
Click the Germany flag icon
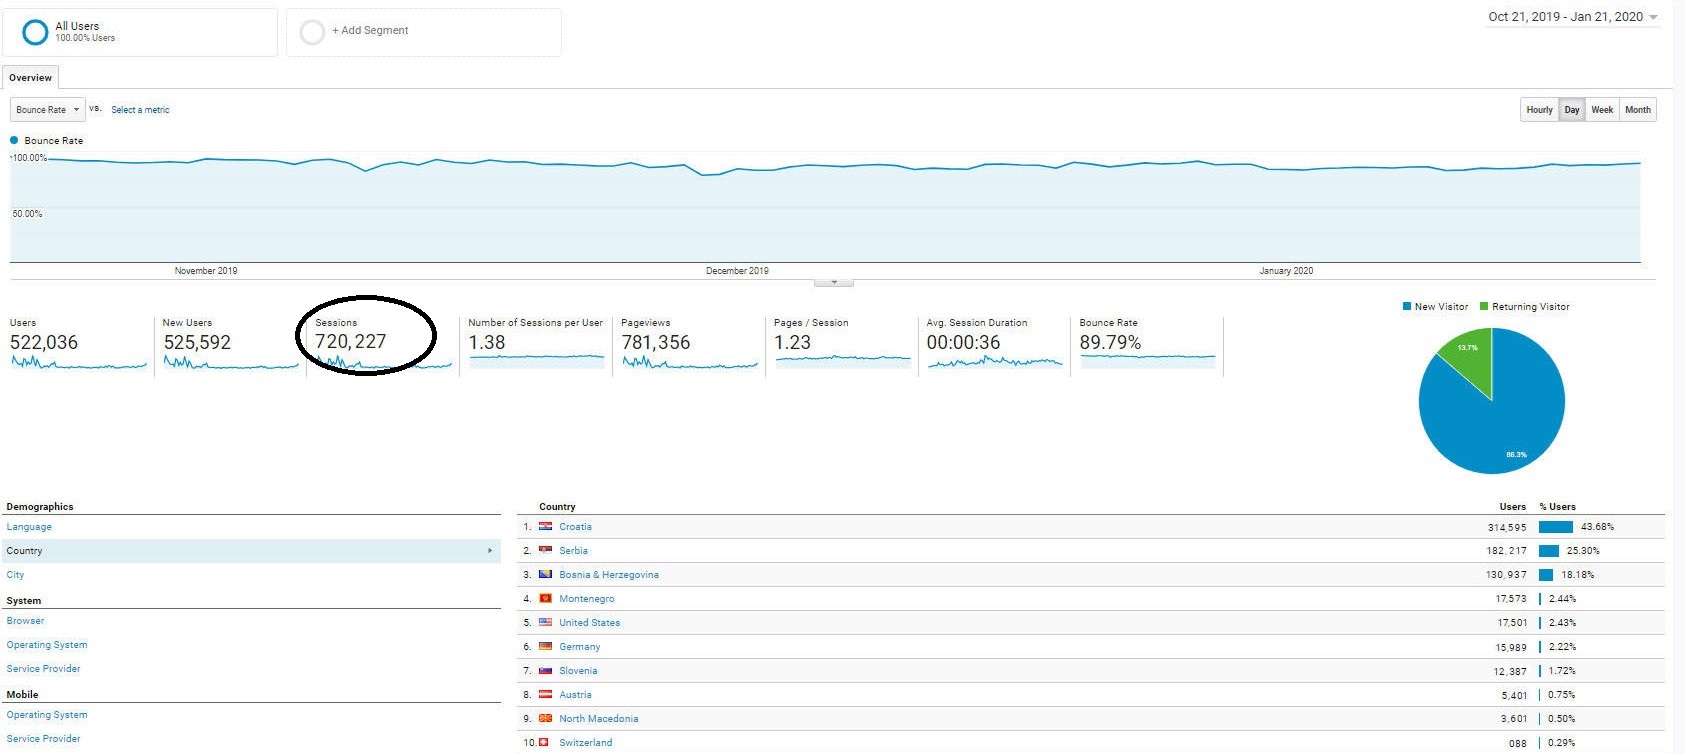pos(545,647)
